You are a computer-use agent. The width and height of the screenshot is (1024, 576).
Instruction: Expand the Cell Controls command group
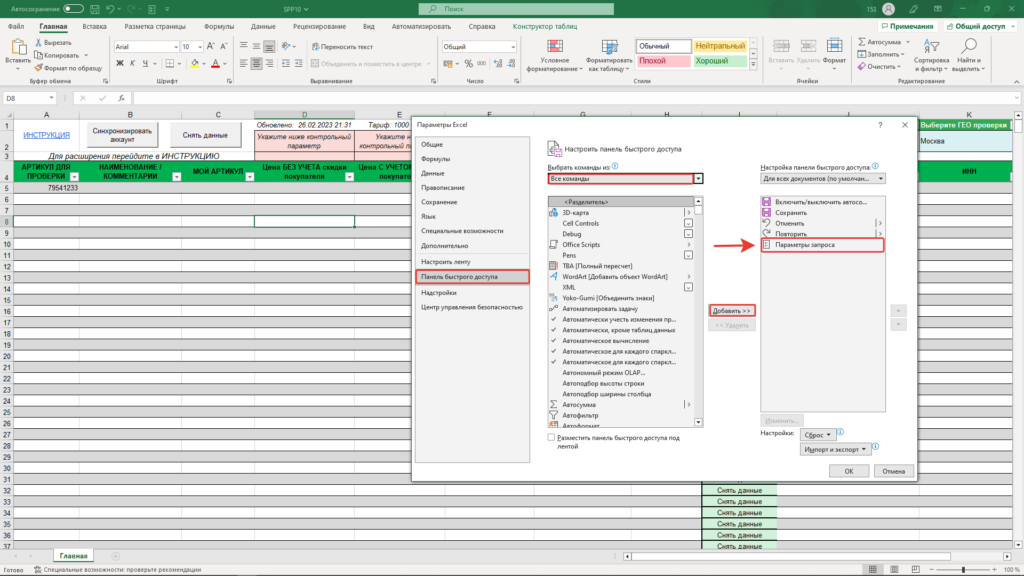click(688, 223)
